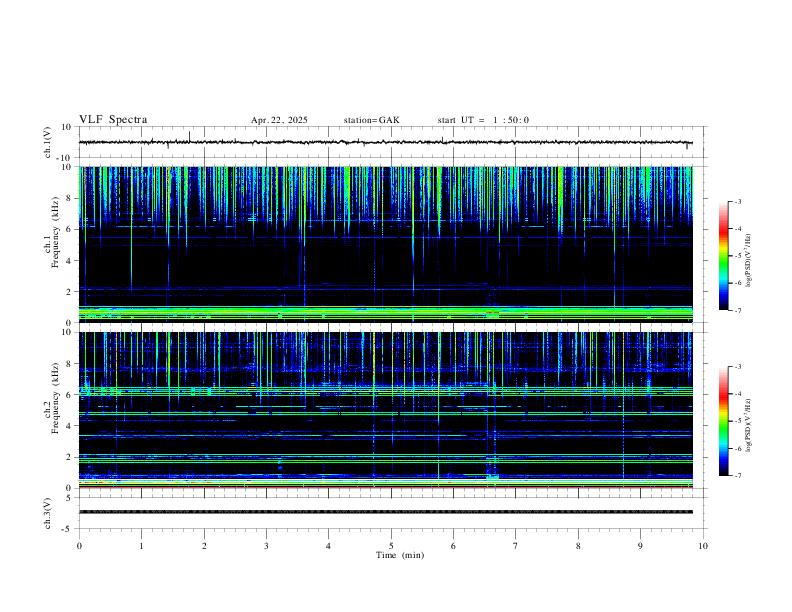Click the ch.2 spectrogram's color scale bar
The width and height of the screenshot is (792, 612).
(x=724, y=421)
